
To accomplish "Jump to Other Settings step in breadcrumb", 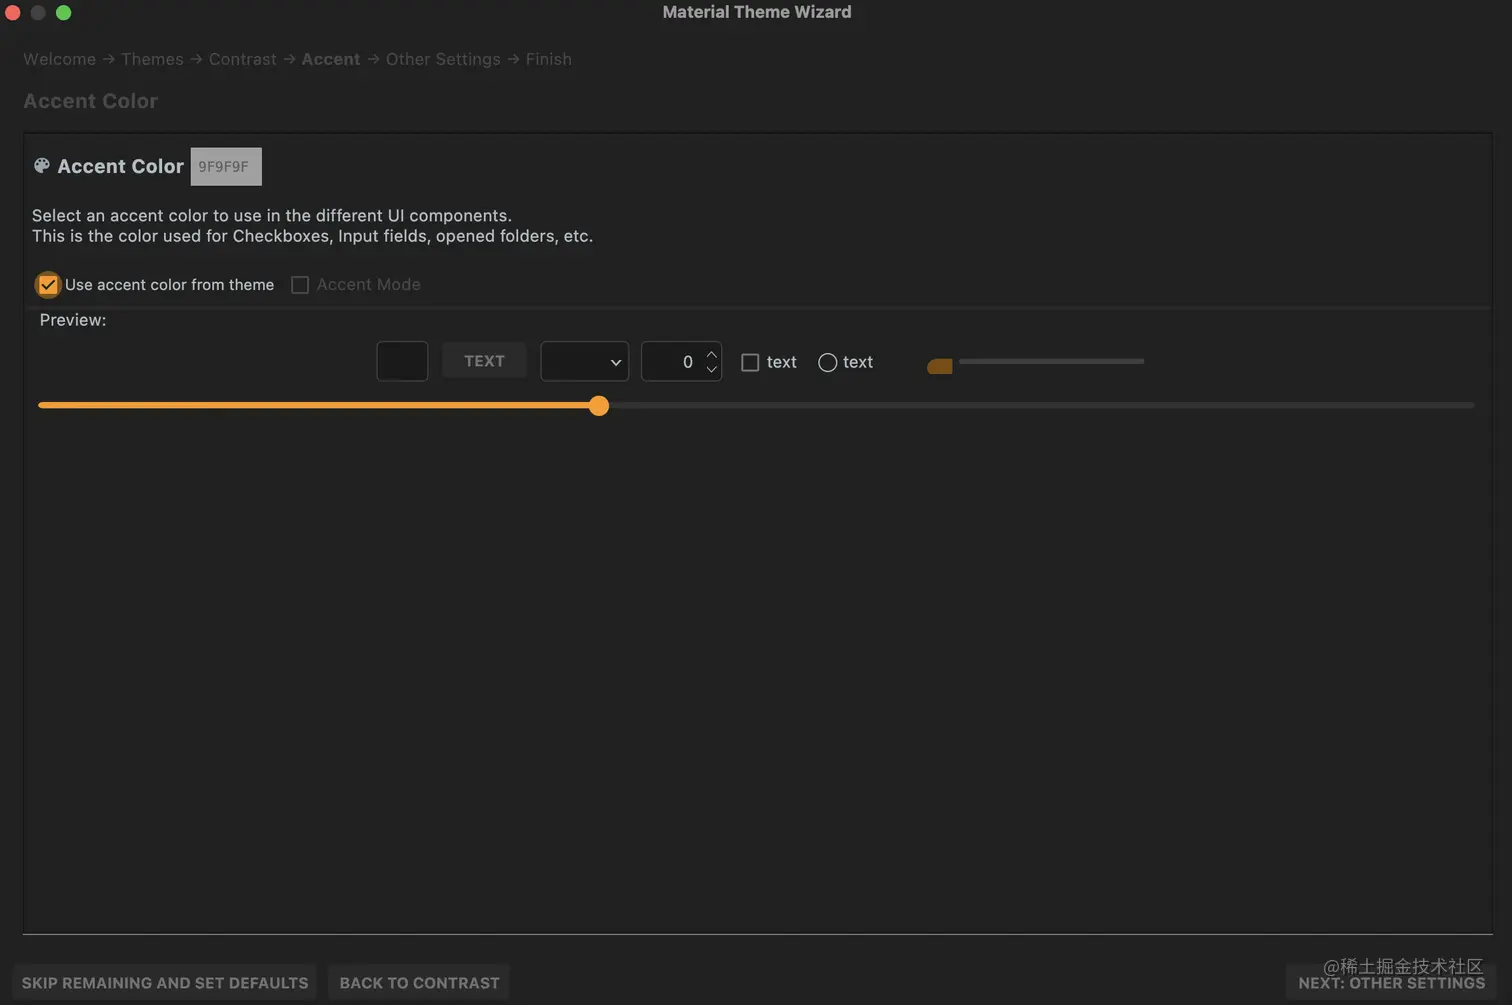I will click(443, 59).
